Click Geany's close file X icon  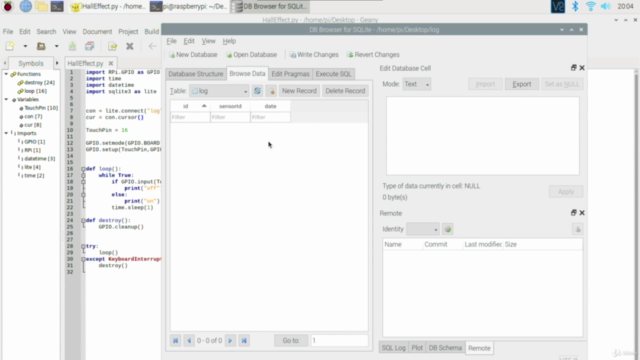point(129,46)
